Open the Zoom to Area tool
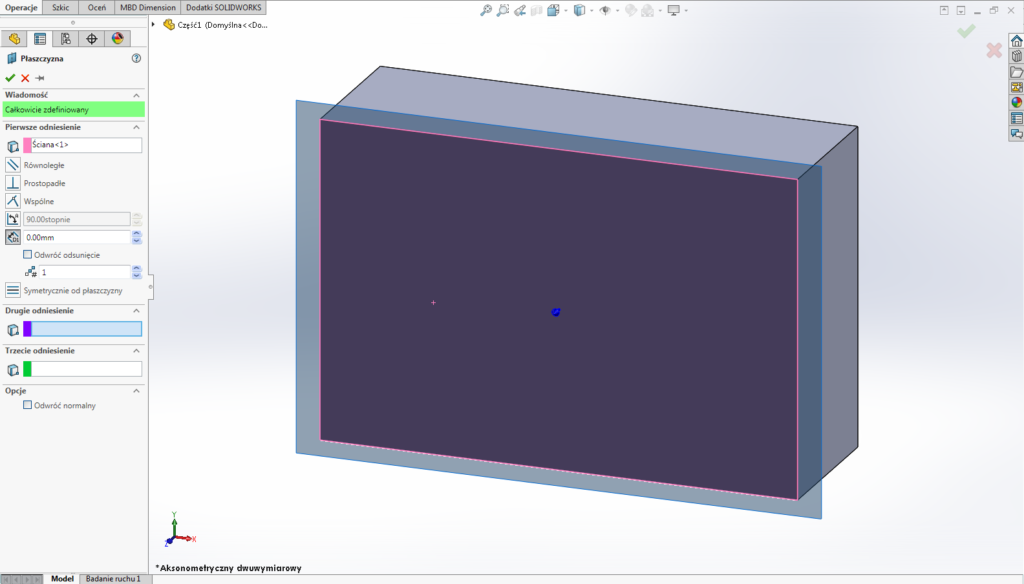The image size is (1024, 584). click(503, 9)
